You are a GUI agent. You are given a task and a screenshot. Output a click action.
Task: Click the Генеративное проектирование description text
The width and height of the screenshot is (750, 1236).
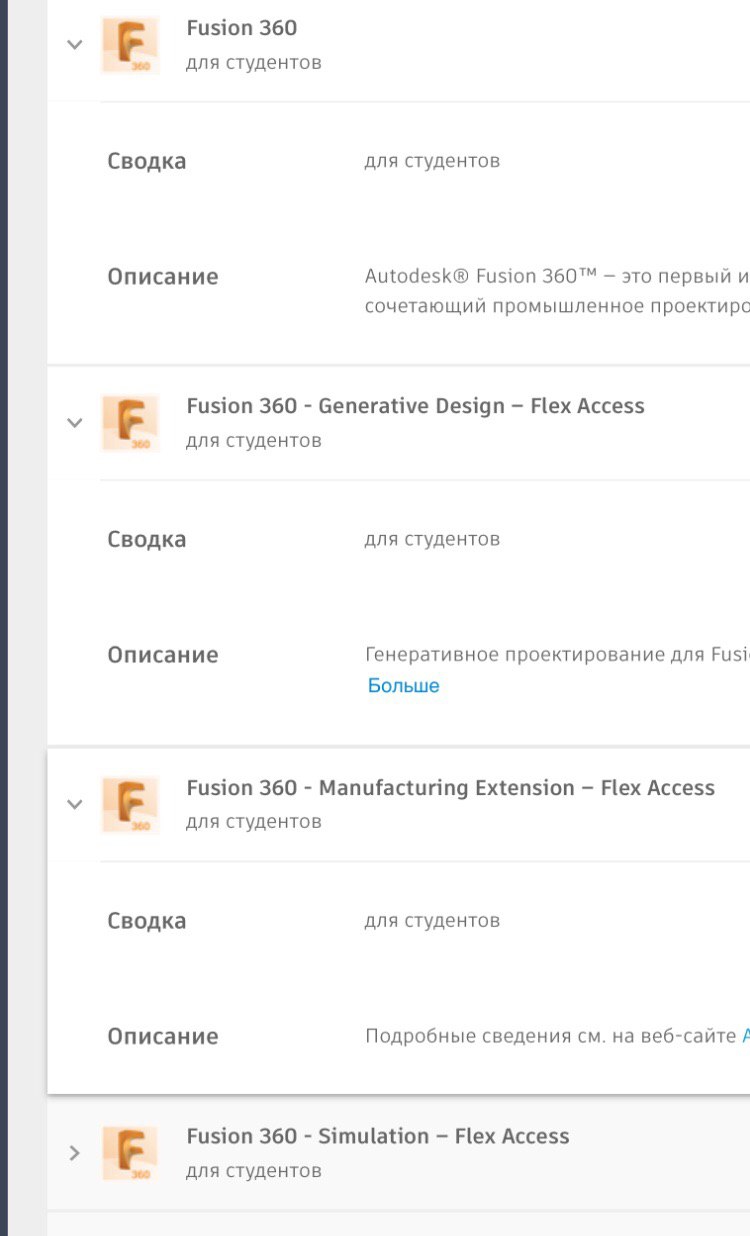click(x=557, y=655)
